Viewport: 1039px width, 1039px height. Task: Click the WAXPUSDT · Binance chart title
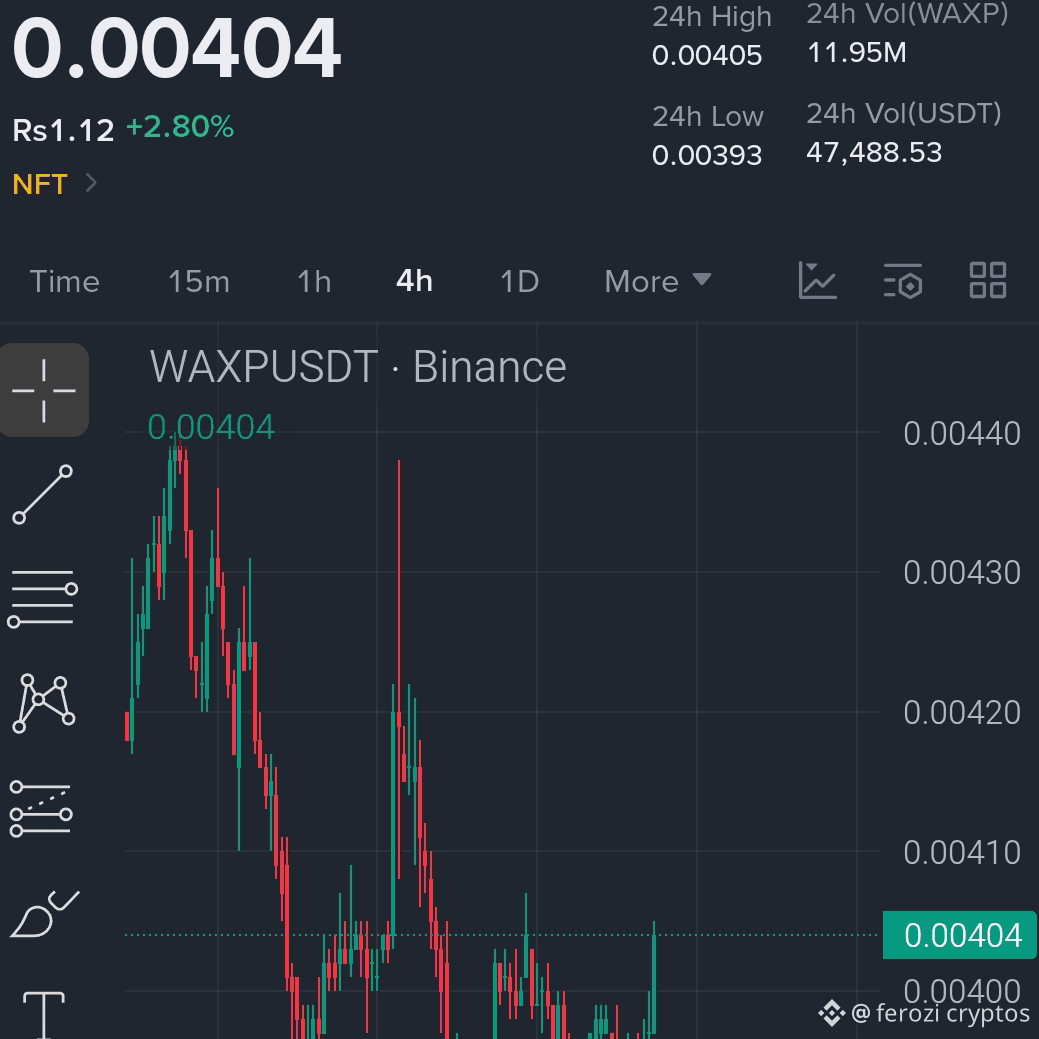point(358,366)
